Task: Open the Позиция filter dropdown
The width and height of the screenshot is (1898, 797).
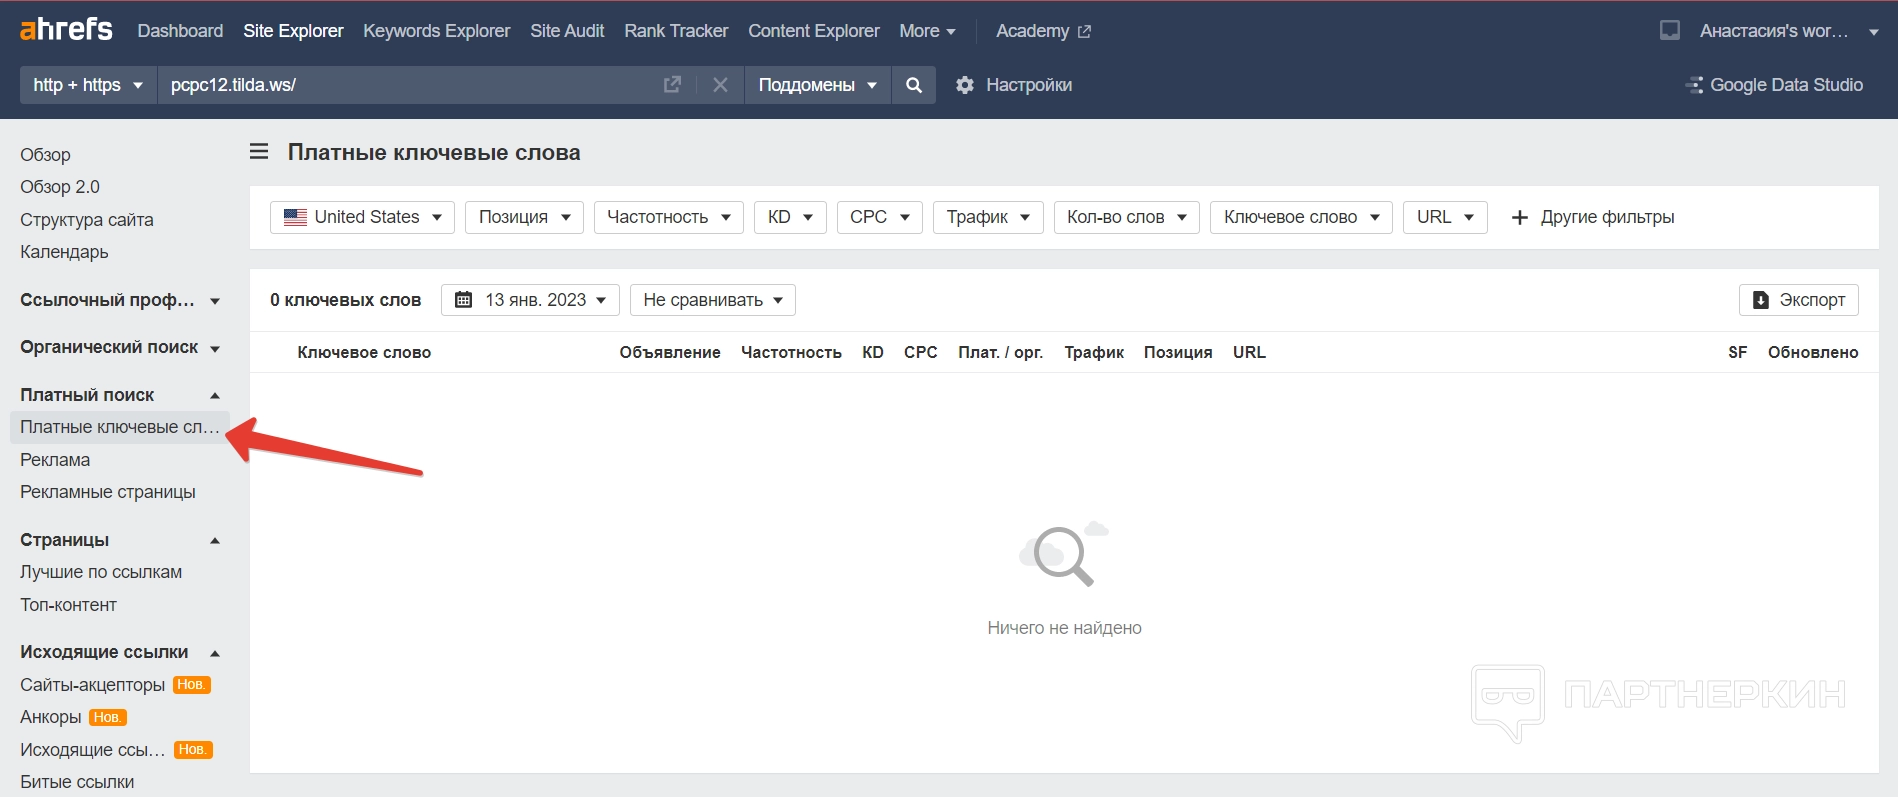Action: point(524,217)
